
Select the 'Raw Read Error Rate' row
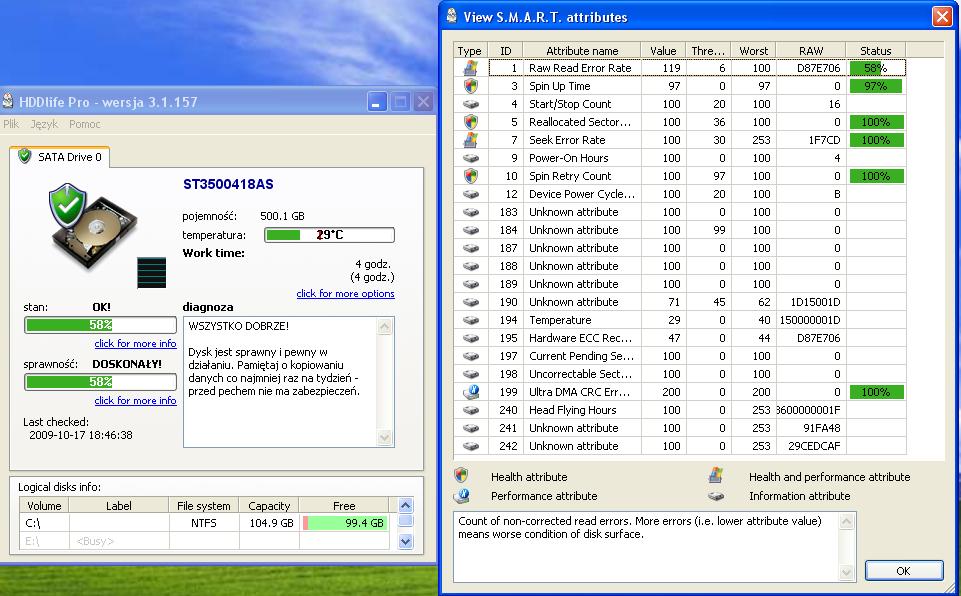pyautogui.click(x=680, y=68)
